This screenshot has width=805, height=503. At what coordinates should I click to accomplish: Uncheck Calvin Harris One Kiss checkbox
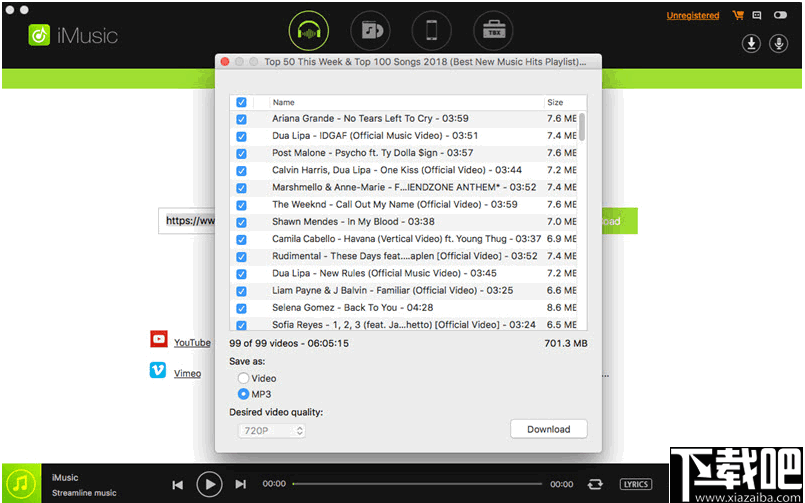click(x=241, y=171)
